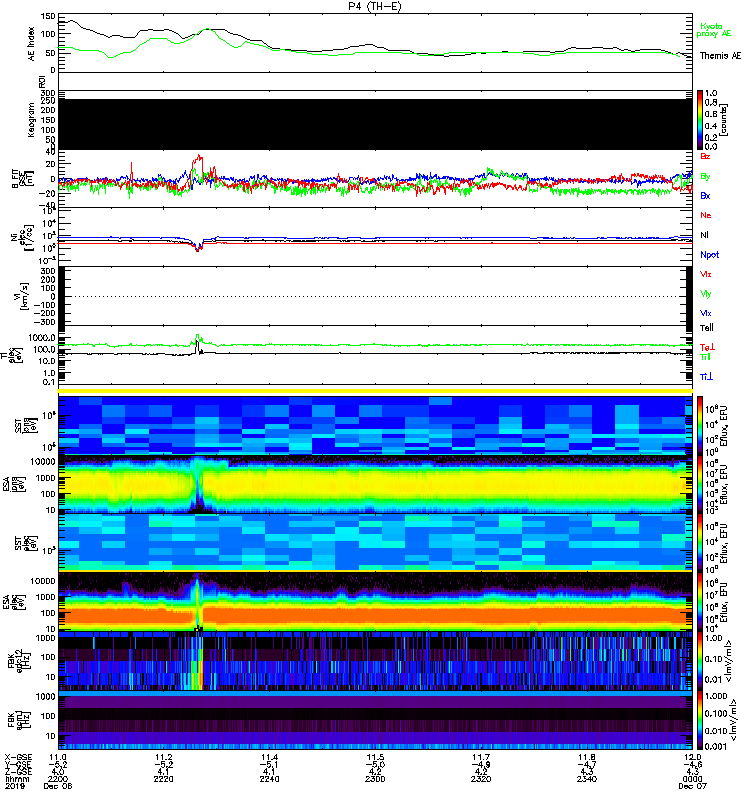Click the 0000 time tick label
Viewport: 750px width, 800px height.
[x=692, y=779]
